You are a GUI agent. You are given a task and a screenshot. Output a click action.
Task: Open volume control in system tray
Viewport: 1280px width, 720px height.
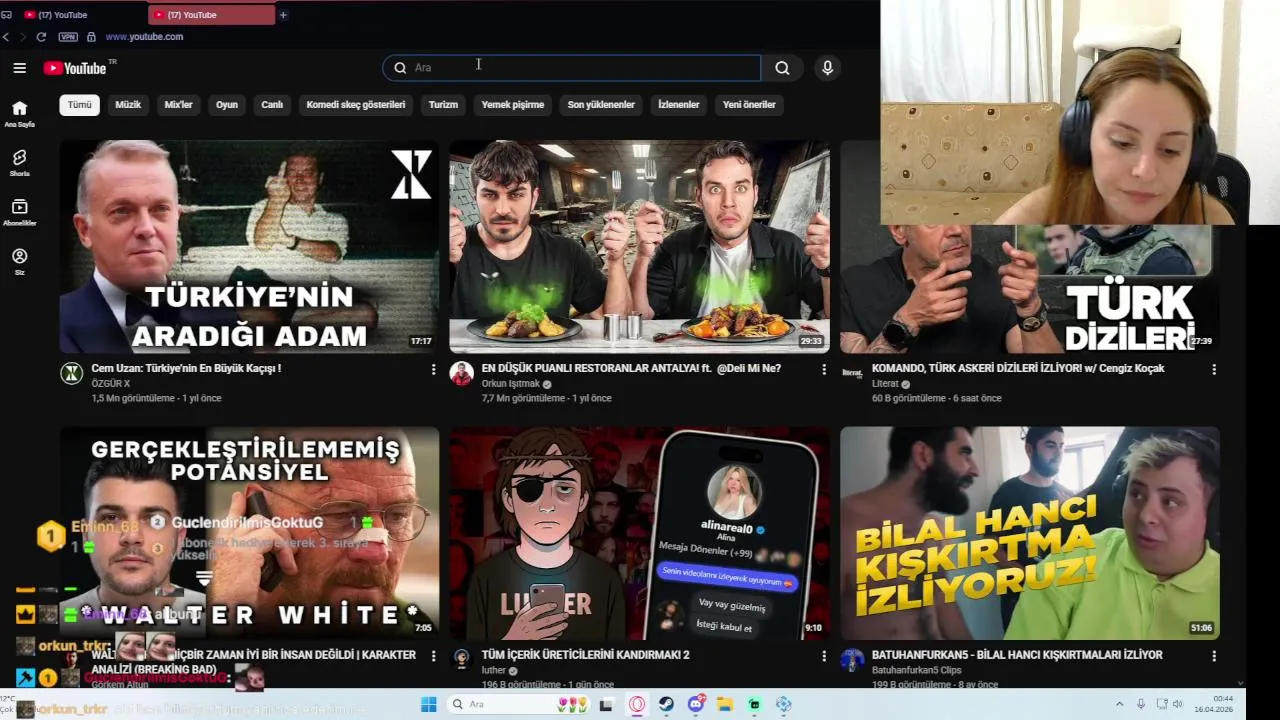click(x=1177, y=704)
